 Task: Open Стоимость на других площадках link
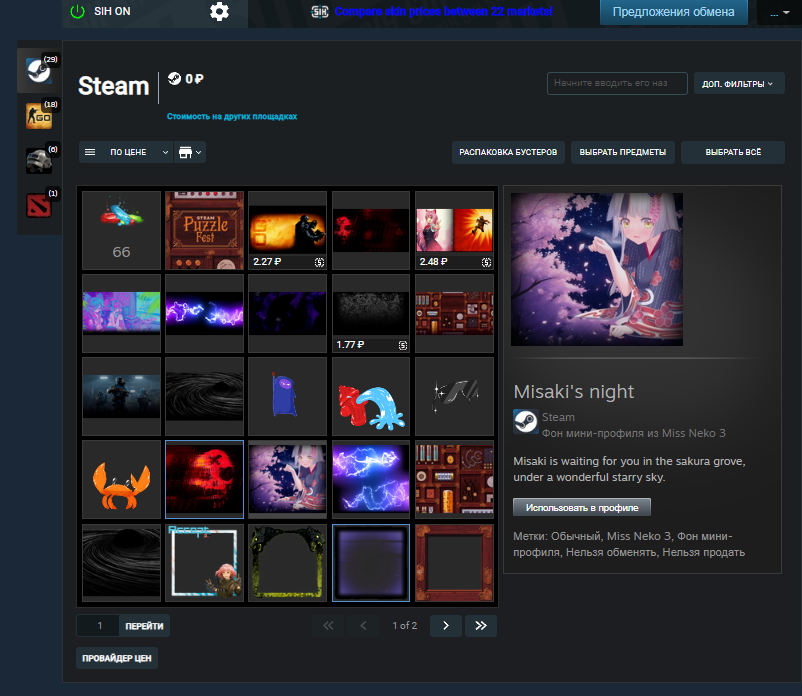click(232, 116)
